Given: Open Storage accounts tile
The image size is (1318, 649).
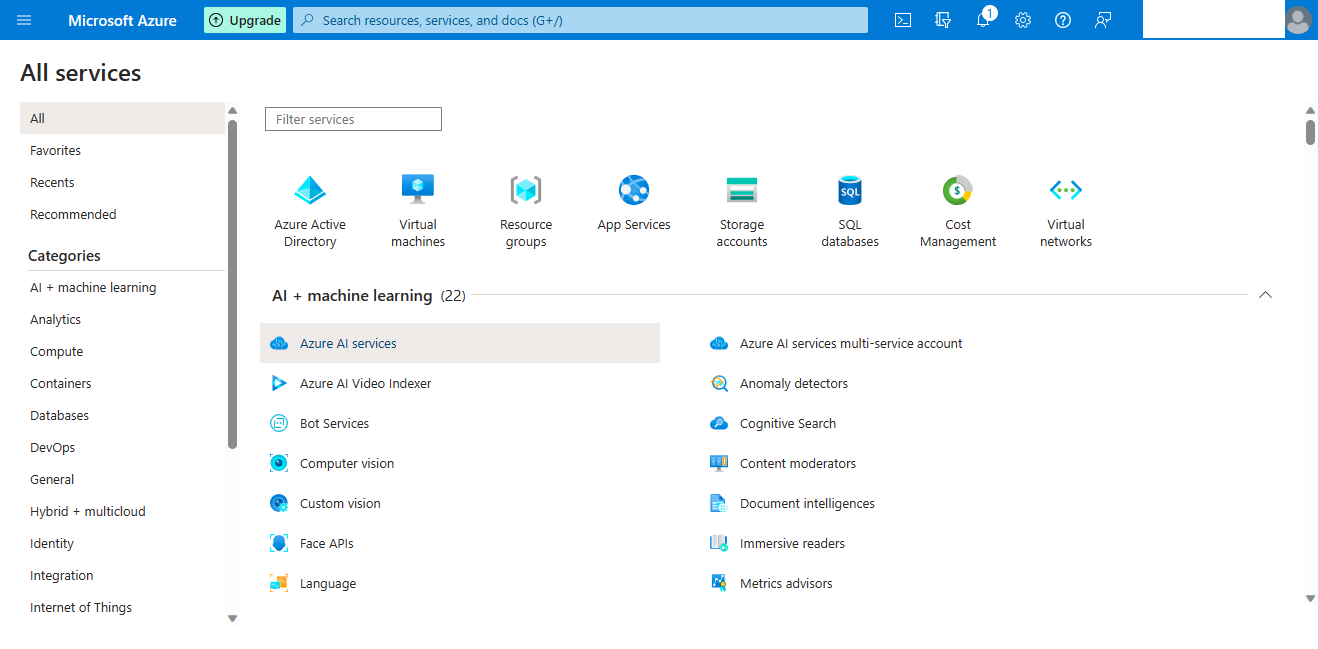Looking at the screenshot, I should pos(742,212).
